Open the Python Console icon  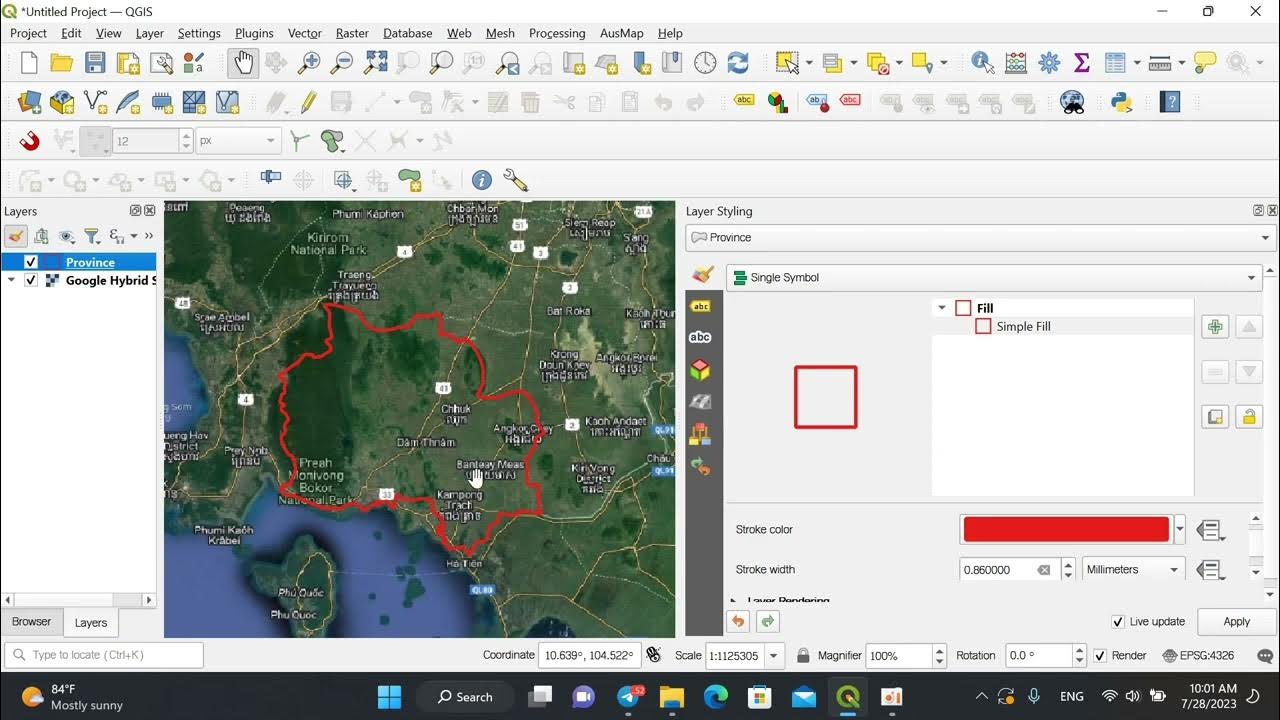1121,102
